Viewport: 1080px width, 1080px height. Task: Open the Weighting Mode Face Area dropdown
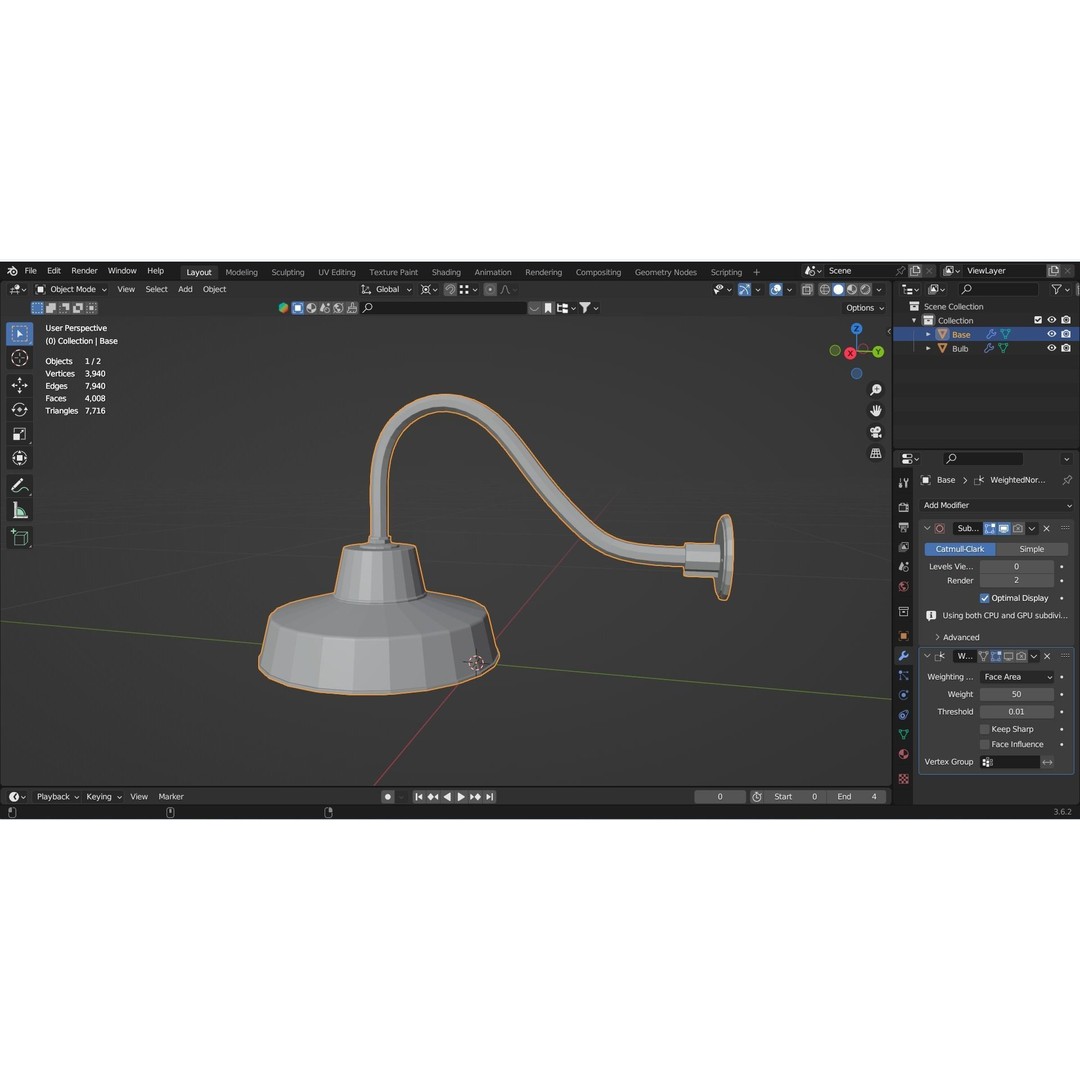1017,677
